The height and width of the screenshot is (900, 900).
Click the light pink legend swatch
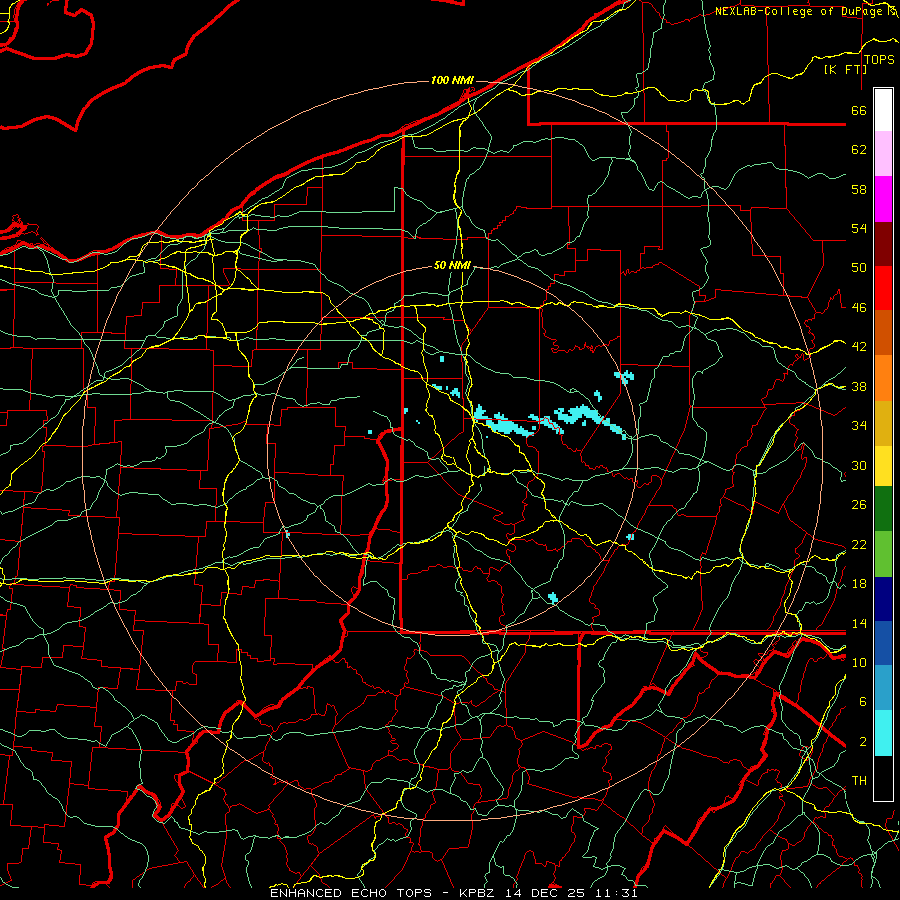point(883,154)
